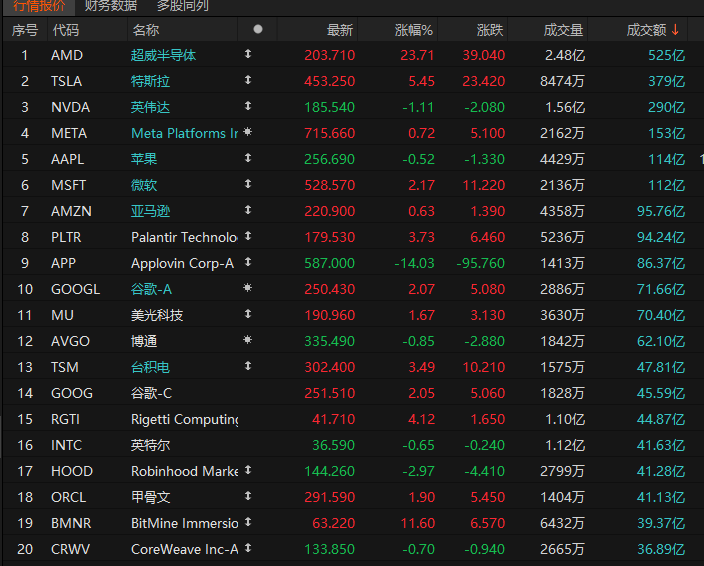Viewport: 704px width, 566px height.
Task: Open the 超威半导体 stock name link
Action: pos(163,55)
